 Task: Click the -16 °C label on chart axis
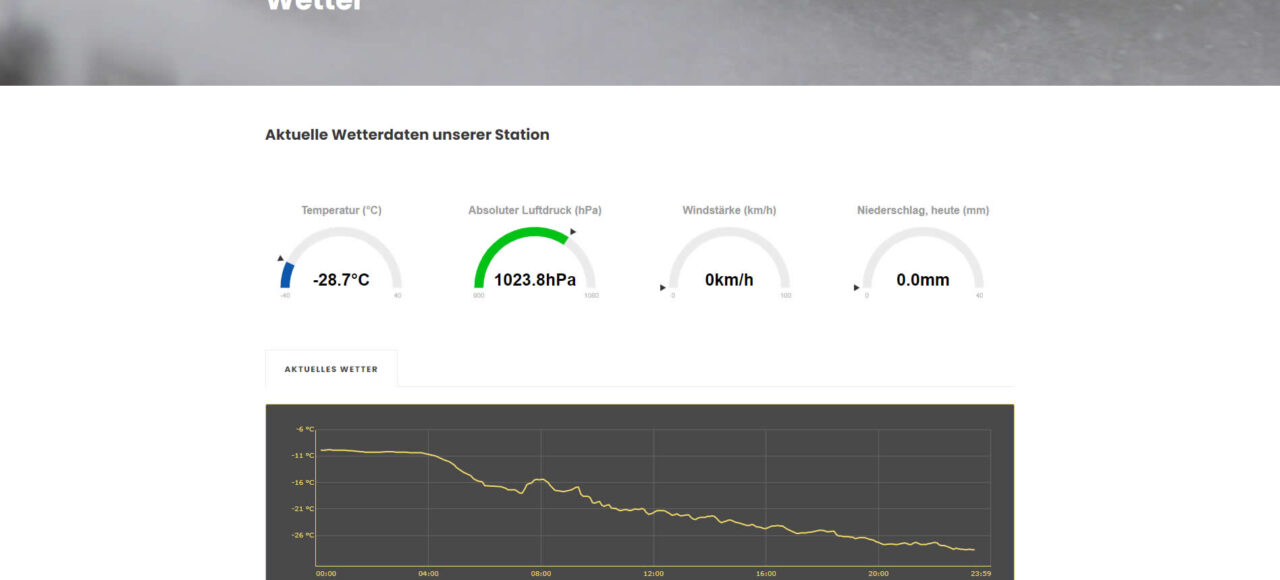click(x=305, y=482)
